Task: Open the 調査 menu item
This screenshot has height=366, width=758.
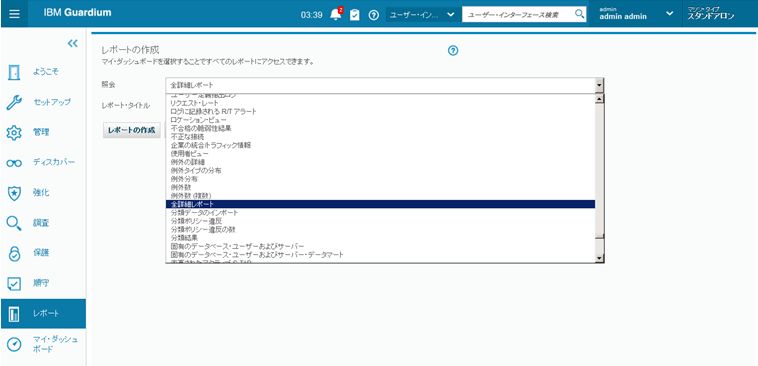Action: click(x=41, y=223)
